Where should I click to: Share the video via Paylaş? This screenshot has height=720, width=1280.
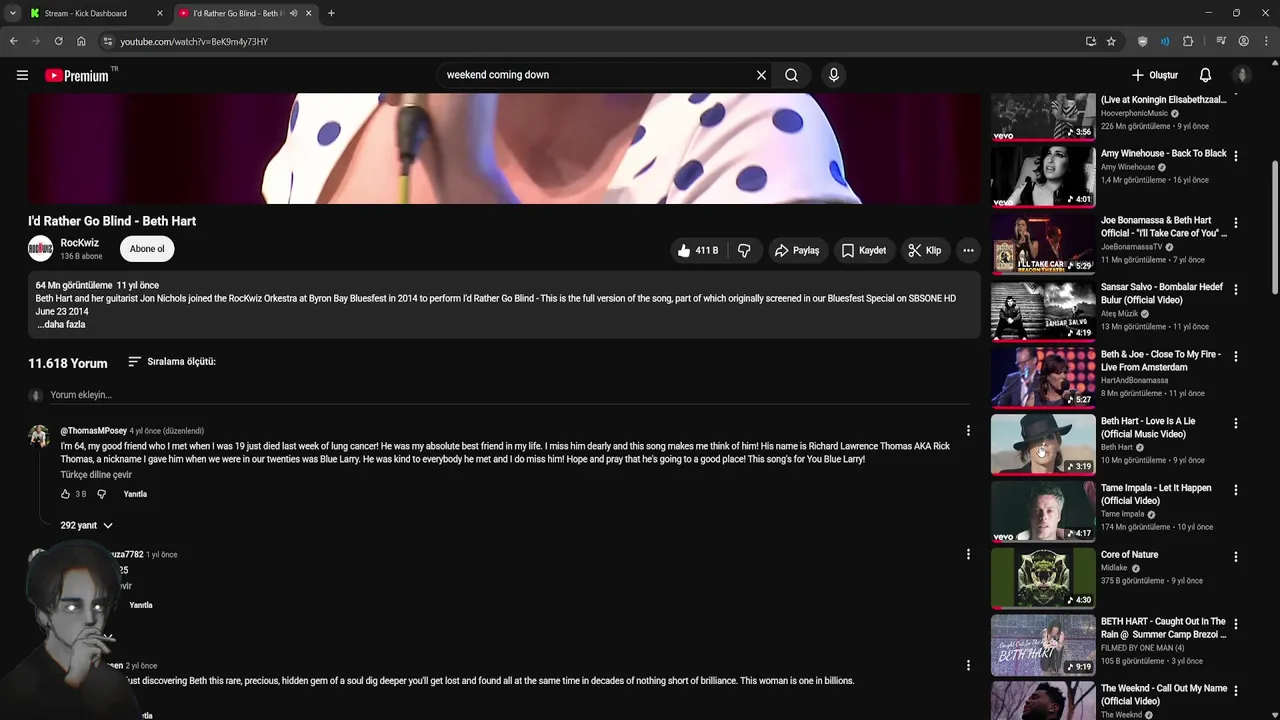coord(797,250)
